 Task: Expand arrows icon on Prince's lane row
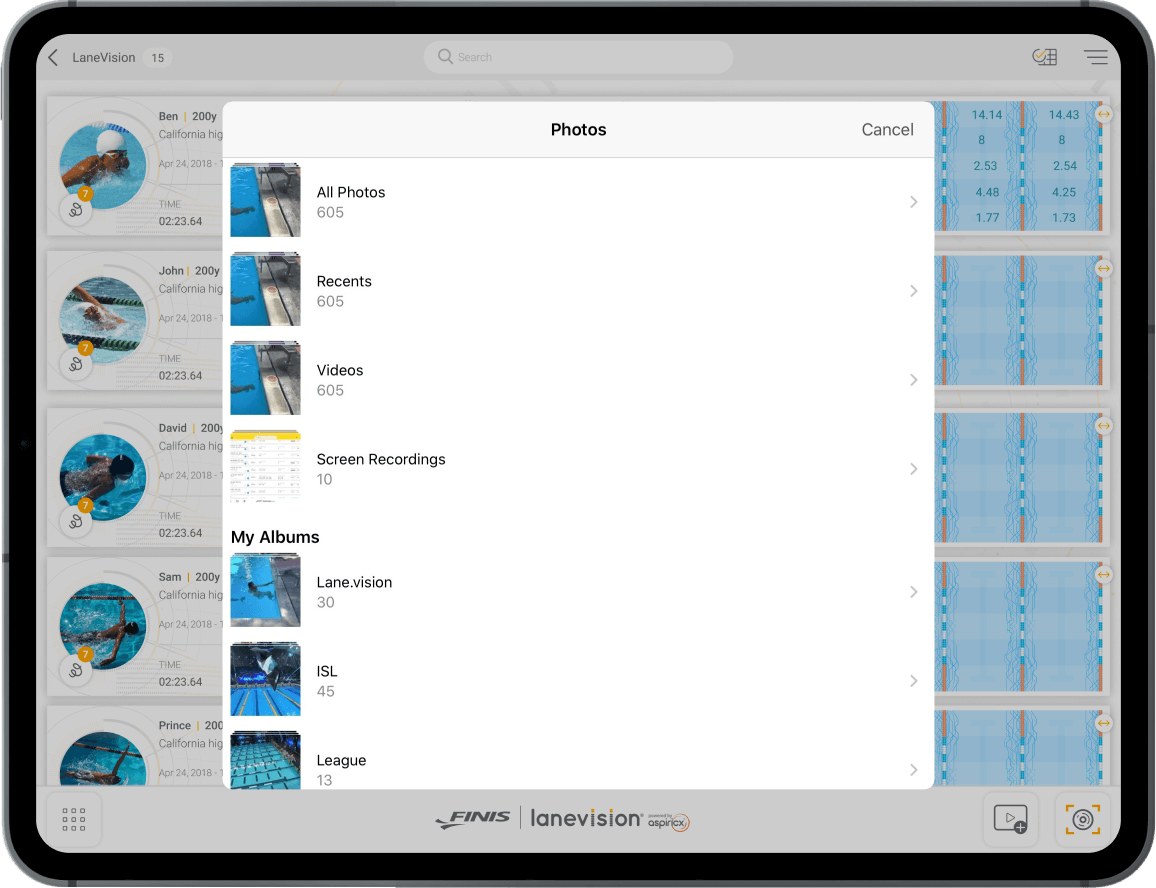pos(1103,724)
